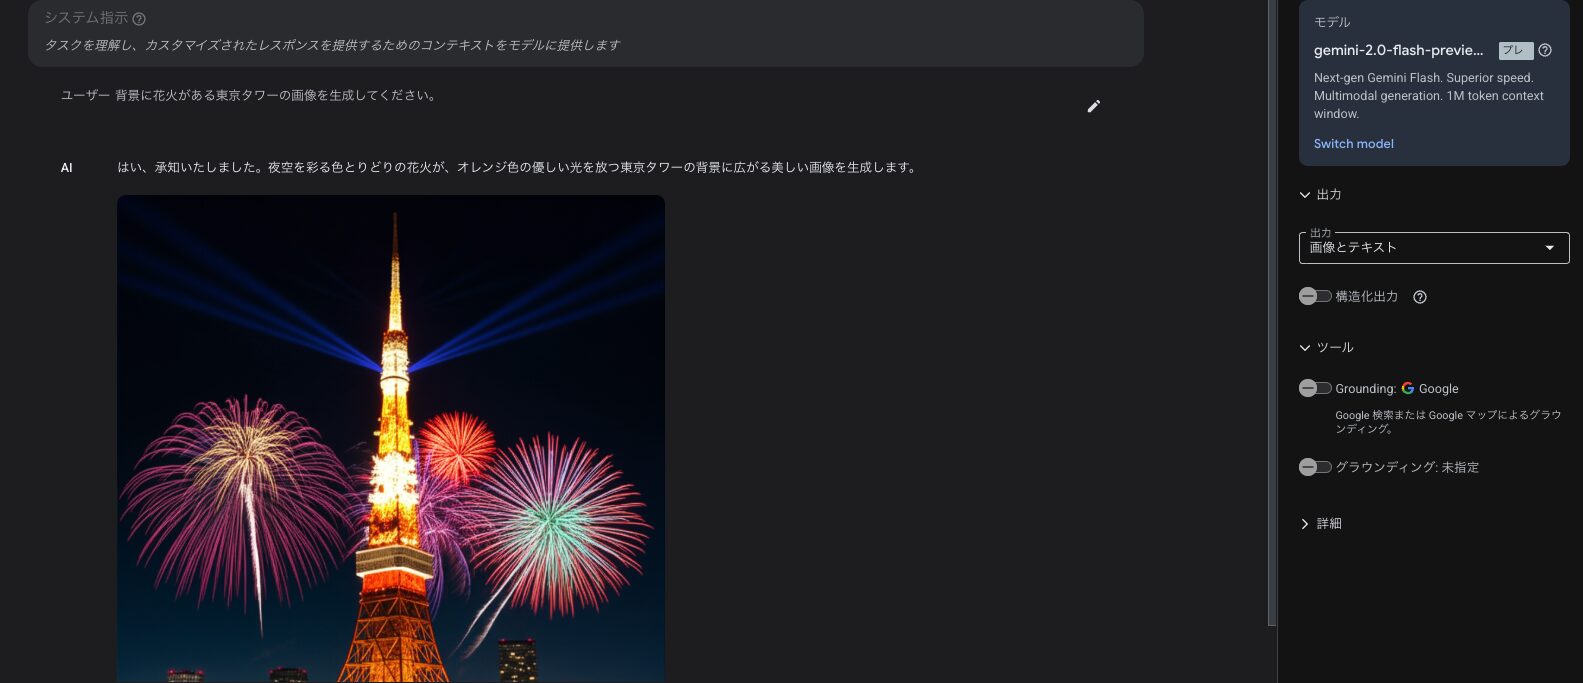Open the 画像とテキスト output dropdown
The height and width of the screenshot is (683, 1583).
pos(1434,247)
